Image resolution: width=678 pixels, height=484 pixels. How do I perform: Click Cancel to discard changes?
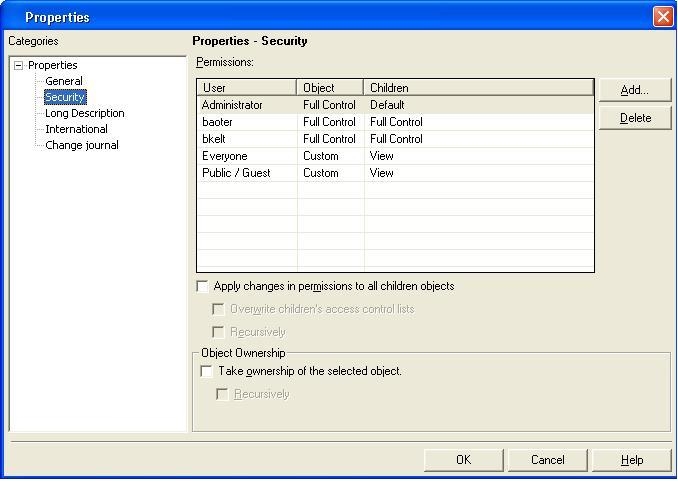tap(547, 460)
